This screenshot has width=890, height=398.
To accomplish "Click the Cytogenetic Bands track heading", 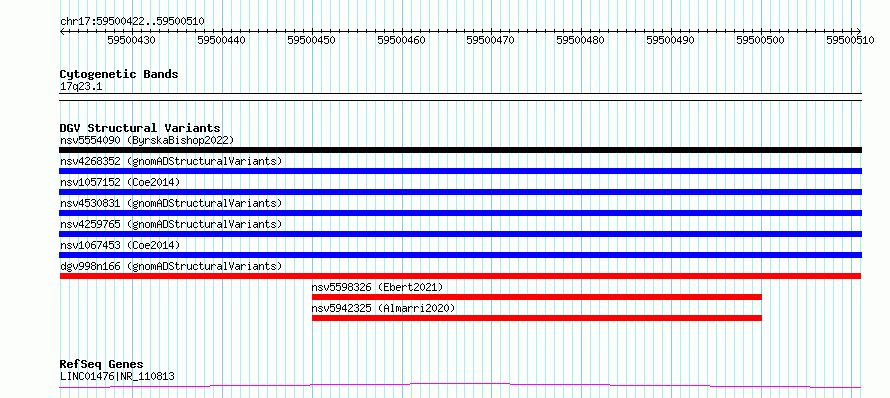I will tap(119, 74).
